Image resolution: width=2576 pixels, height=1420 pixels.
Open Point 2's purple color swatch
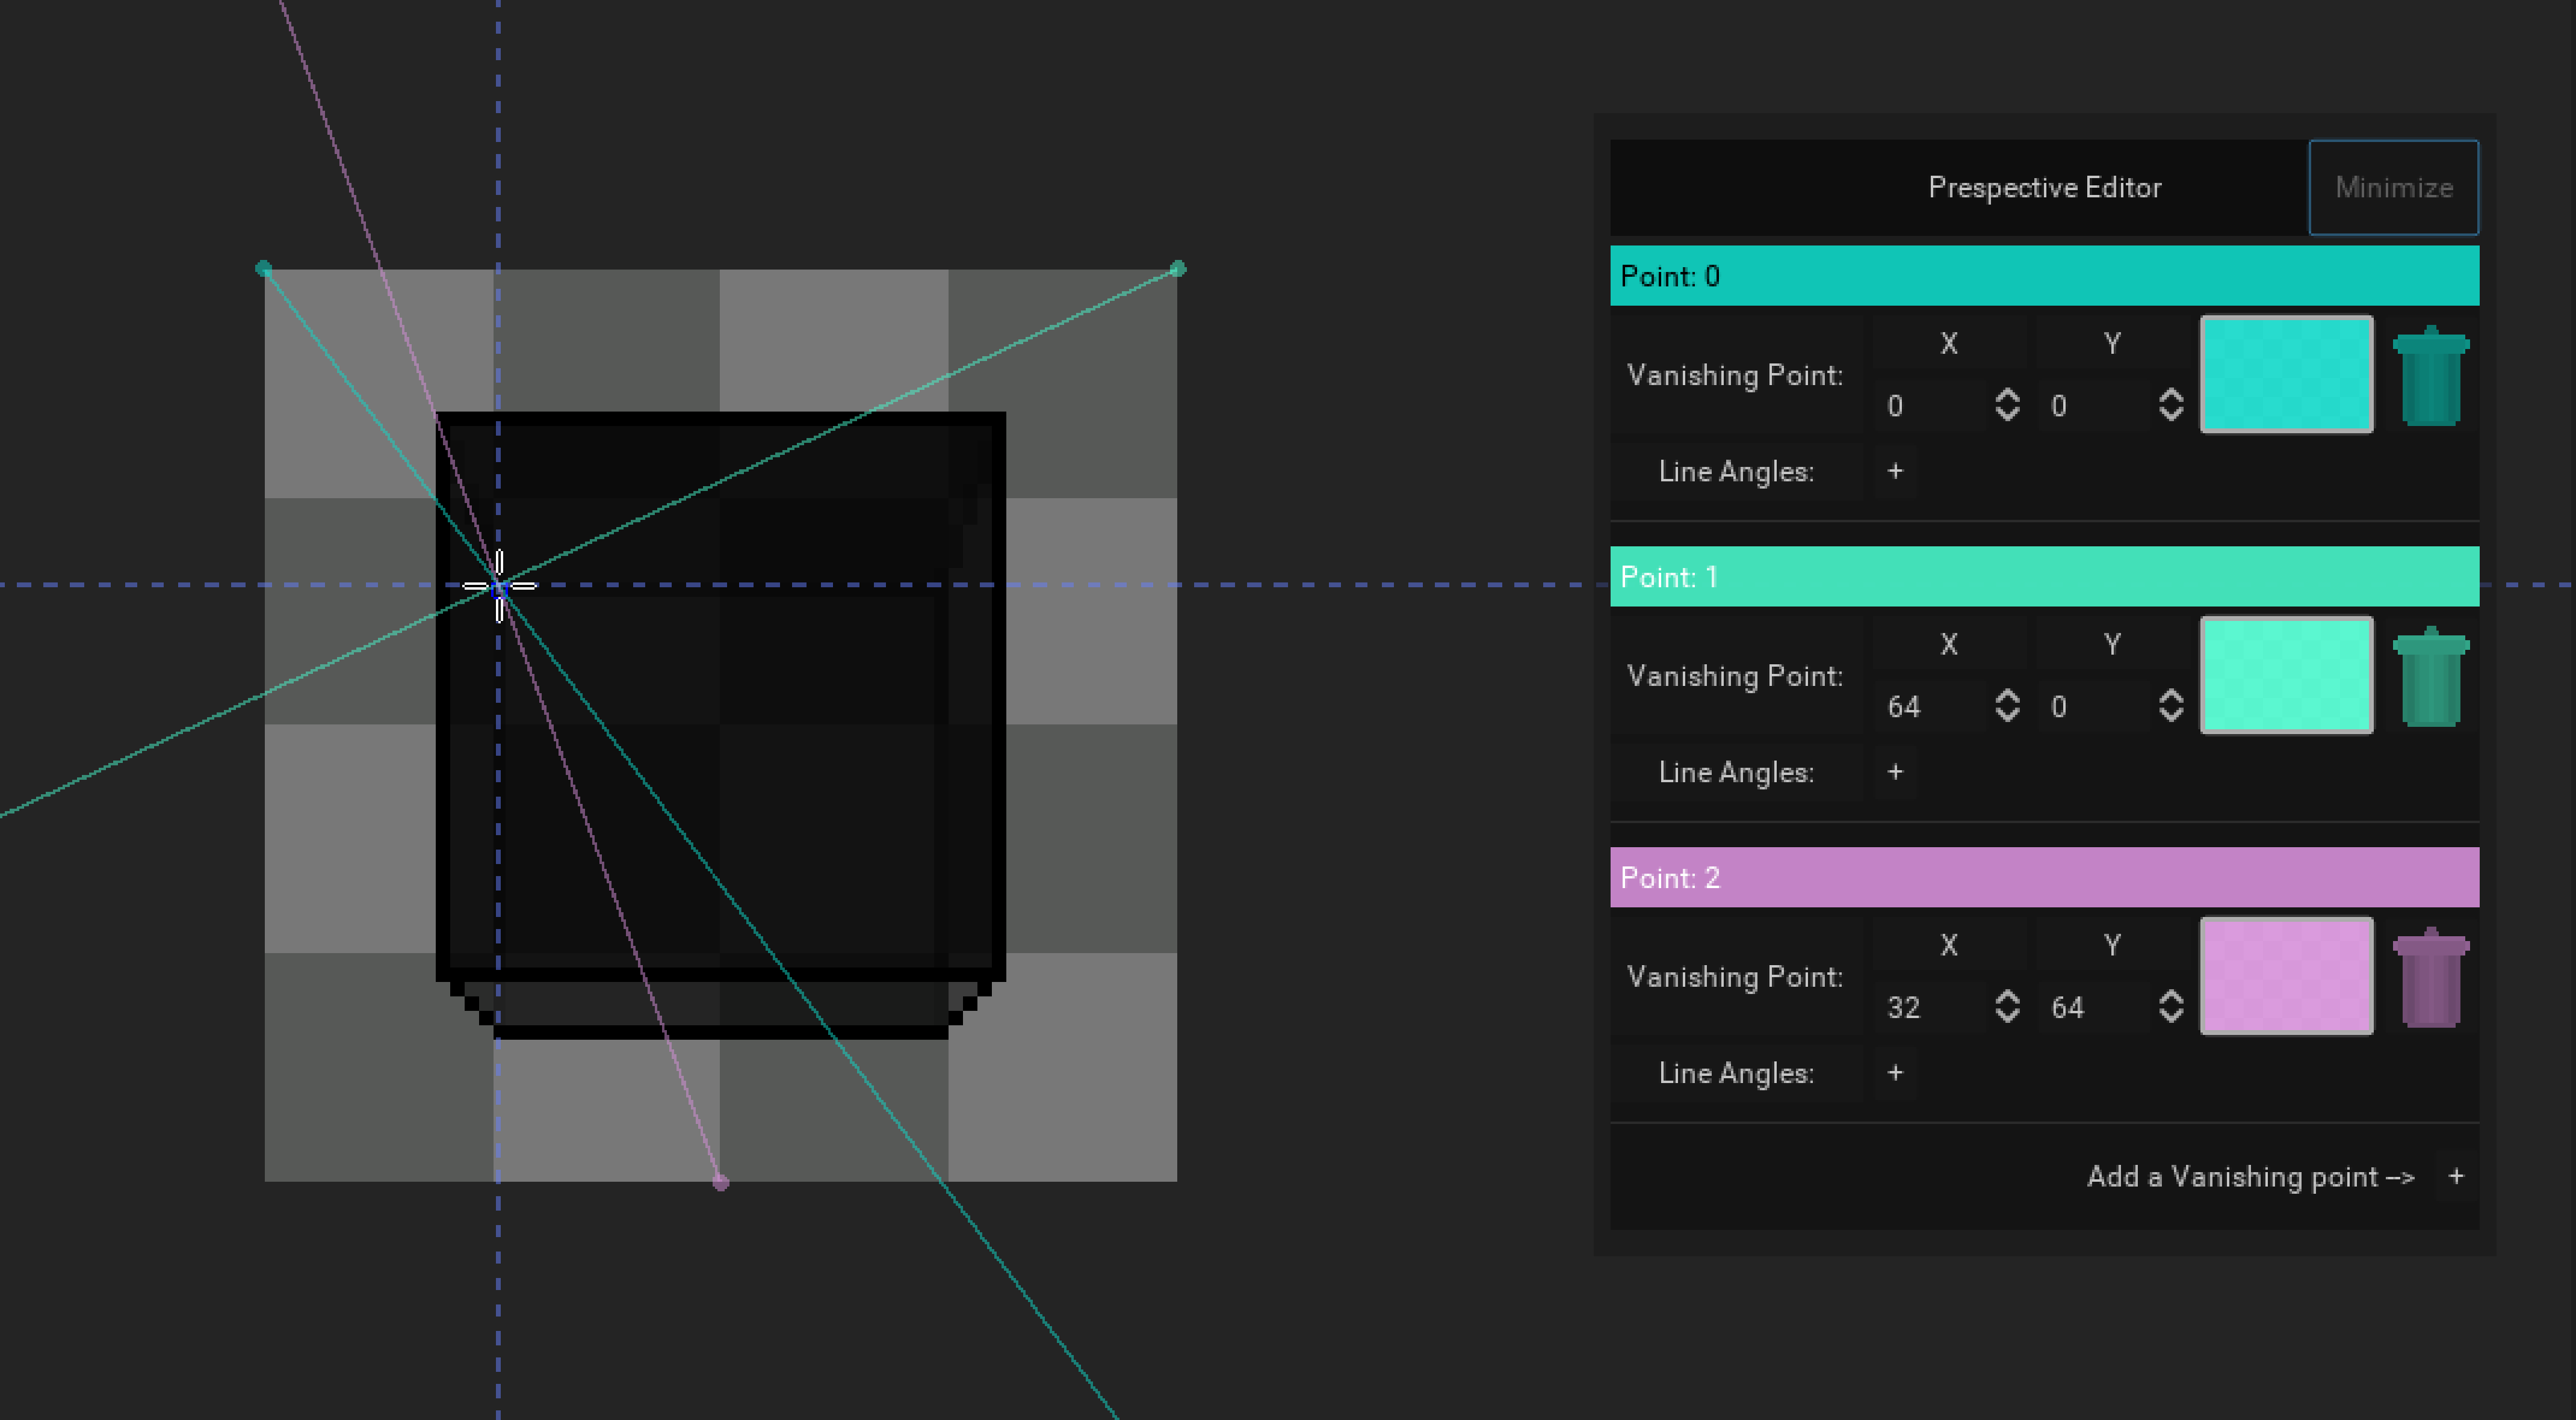[x=2287, y=976]
